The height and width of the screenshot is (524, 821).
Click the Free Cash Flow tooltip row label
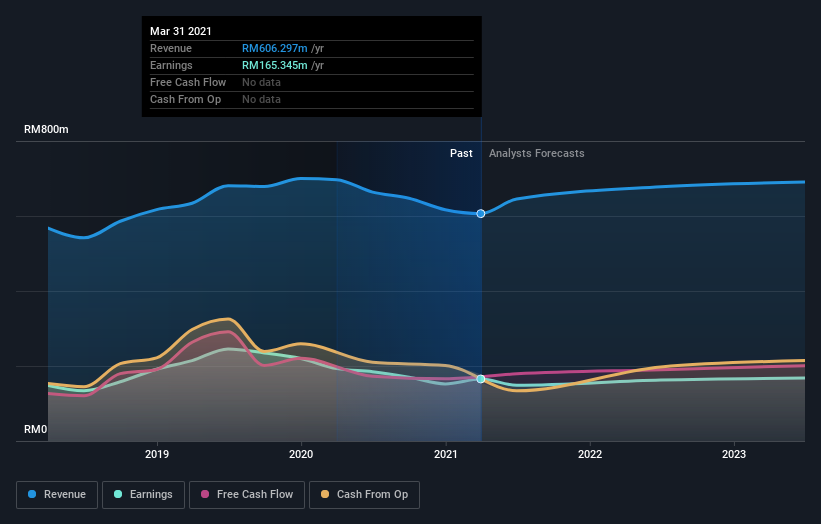pos(188,82)
